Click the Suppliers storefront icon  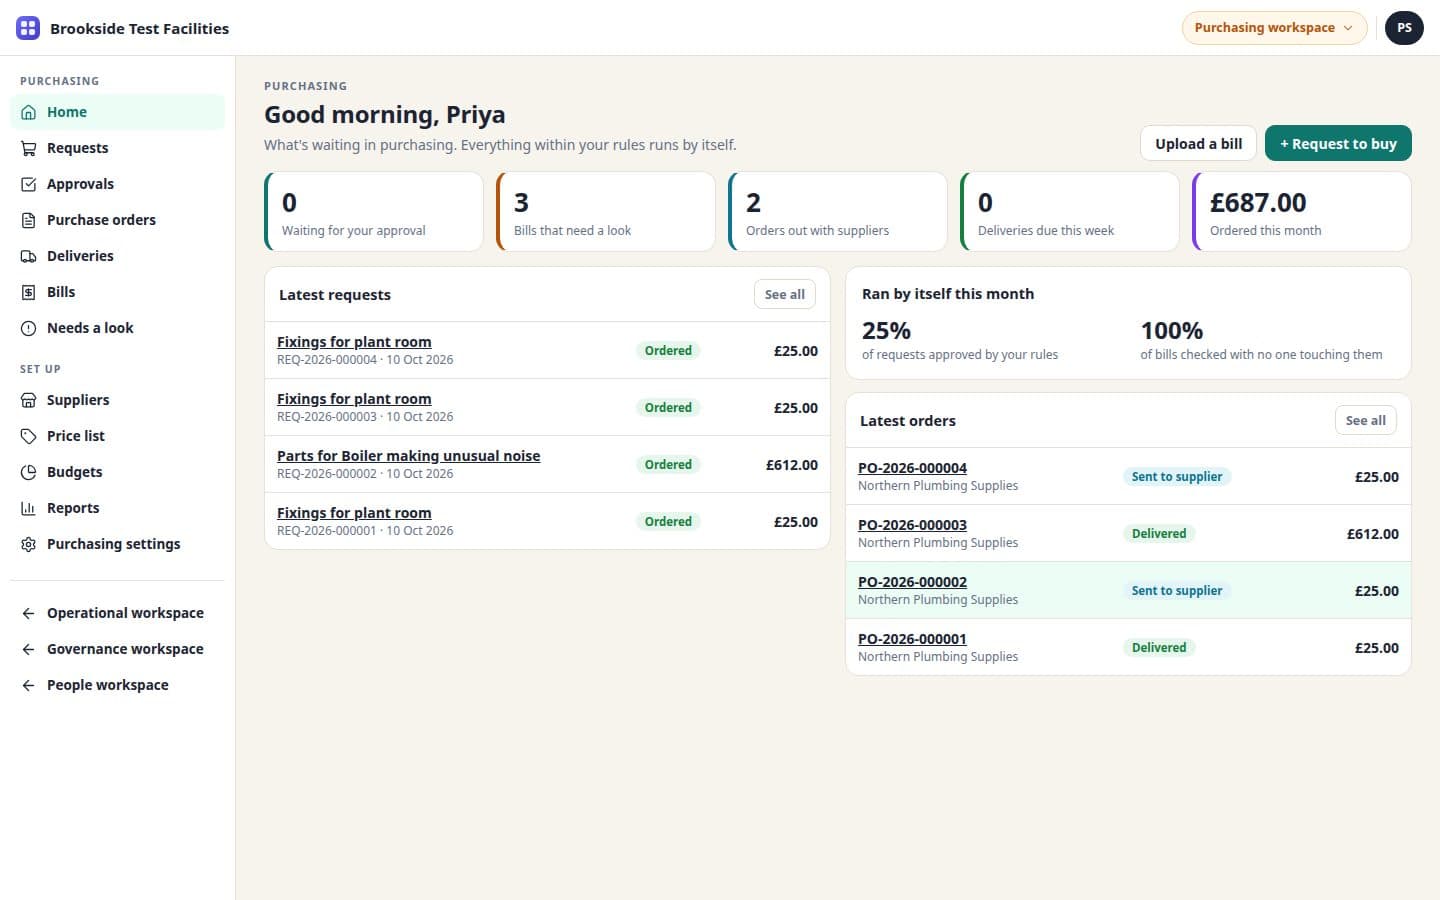pos(29,400)
